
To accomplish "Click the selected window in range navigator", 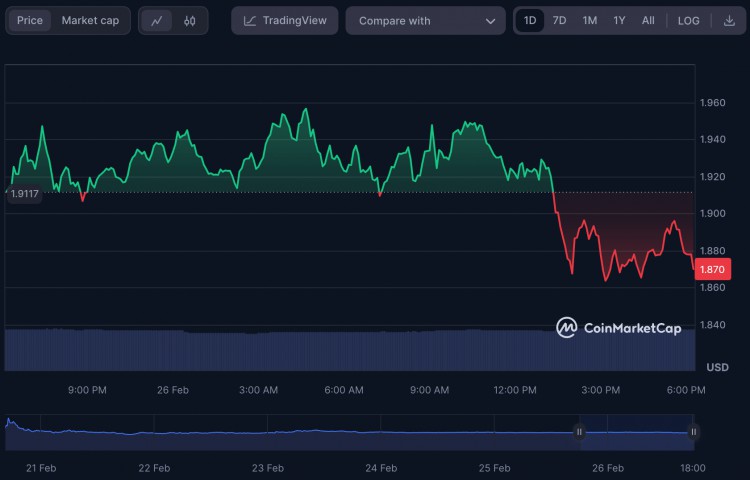I will [x=636, y=432].
